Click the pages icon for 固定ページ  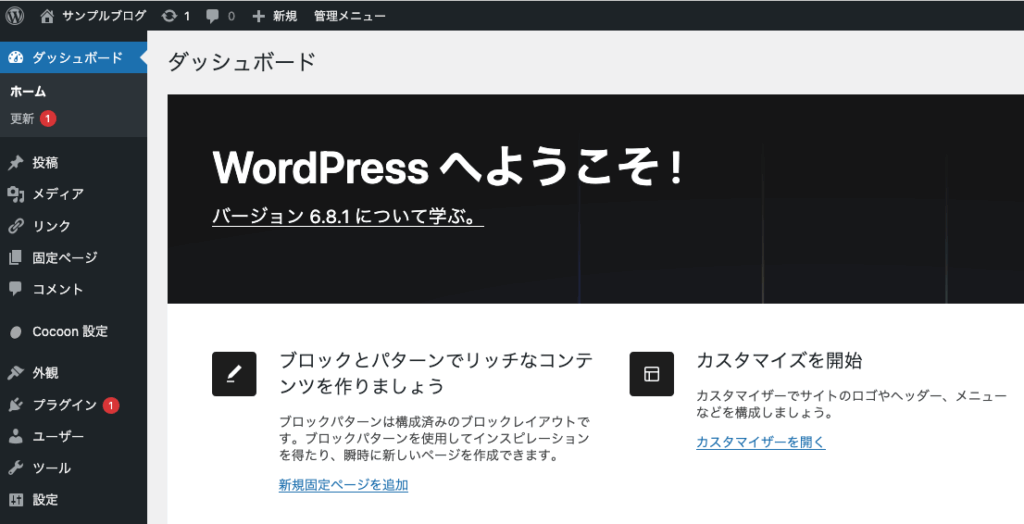click(x=16, y=257)
